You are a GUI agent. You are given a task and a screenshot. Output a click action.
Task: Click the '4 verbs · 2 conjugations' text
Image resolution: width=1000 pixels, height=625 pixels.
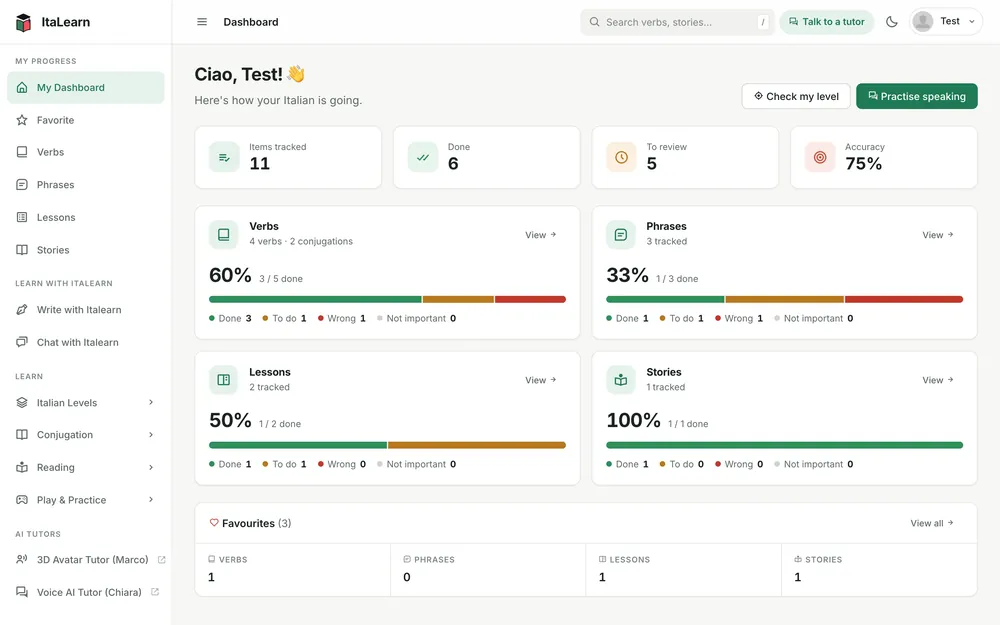(301, 241)
